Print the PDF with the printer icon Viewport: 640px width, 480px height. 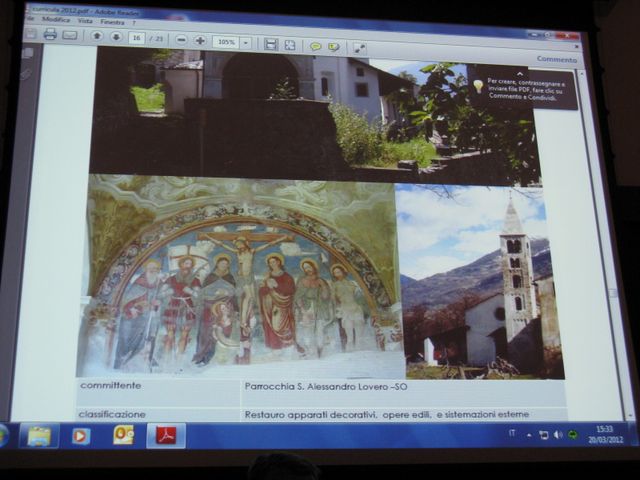tap(50, 34)
